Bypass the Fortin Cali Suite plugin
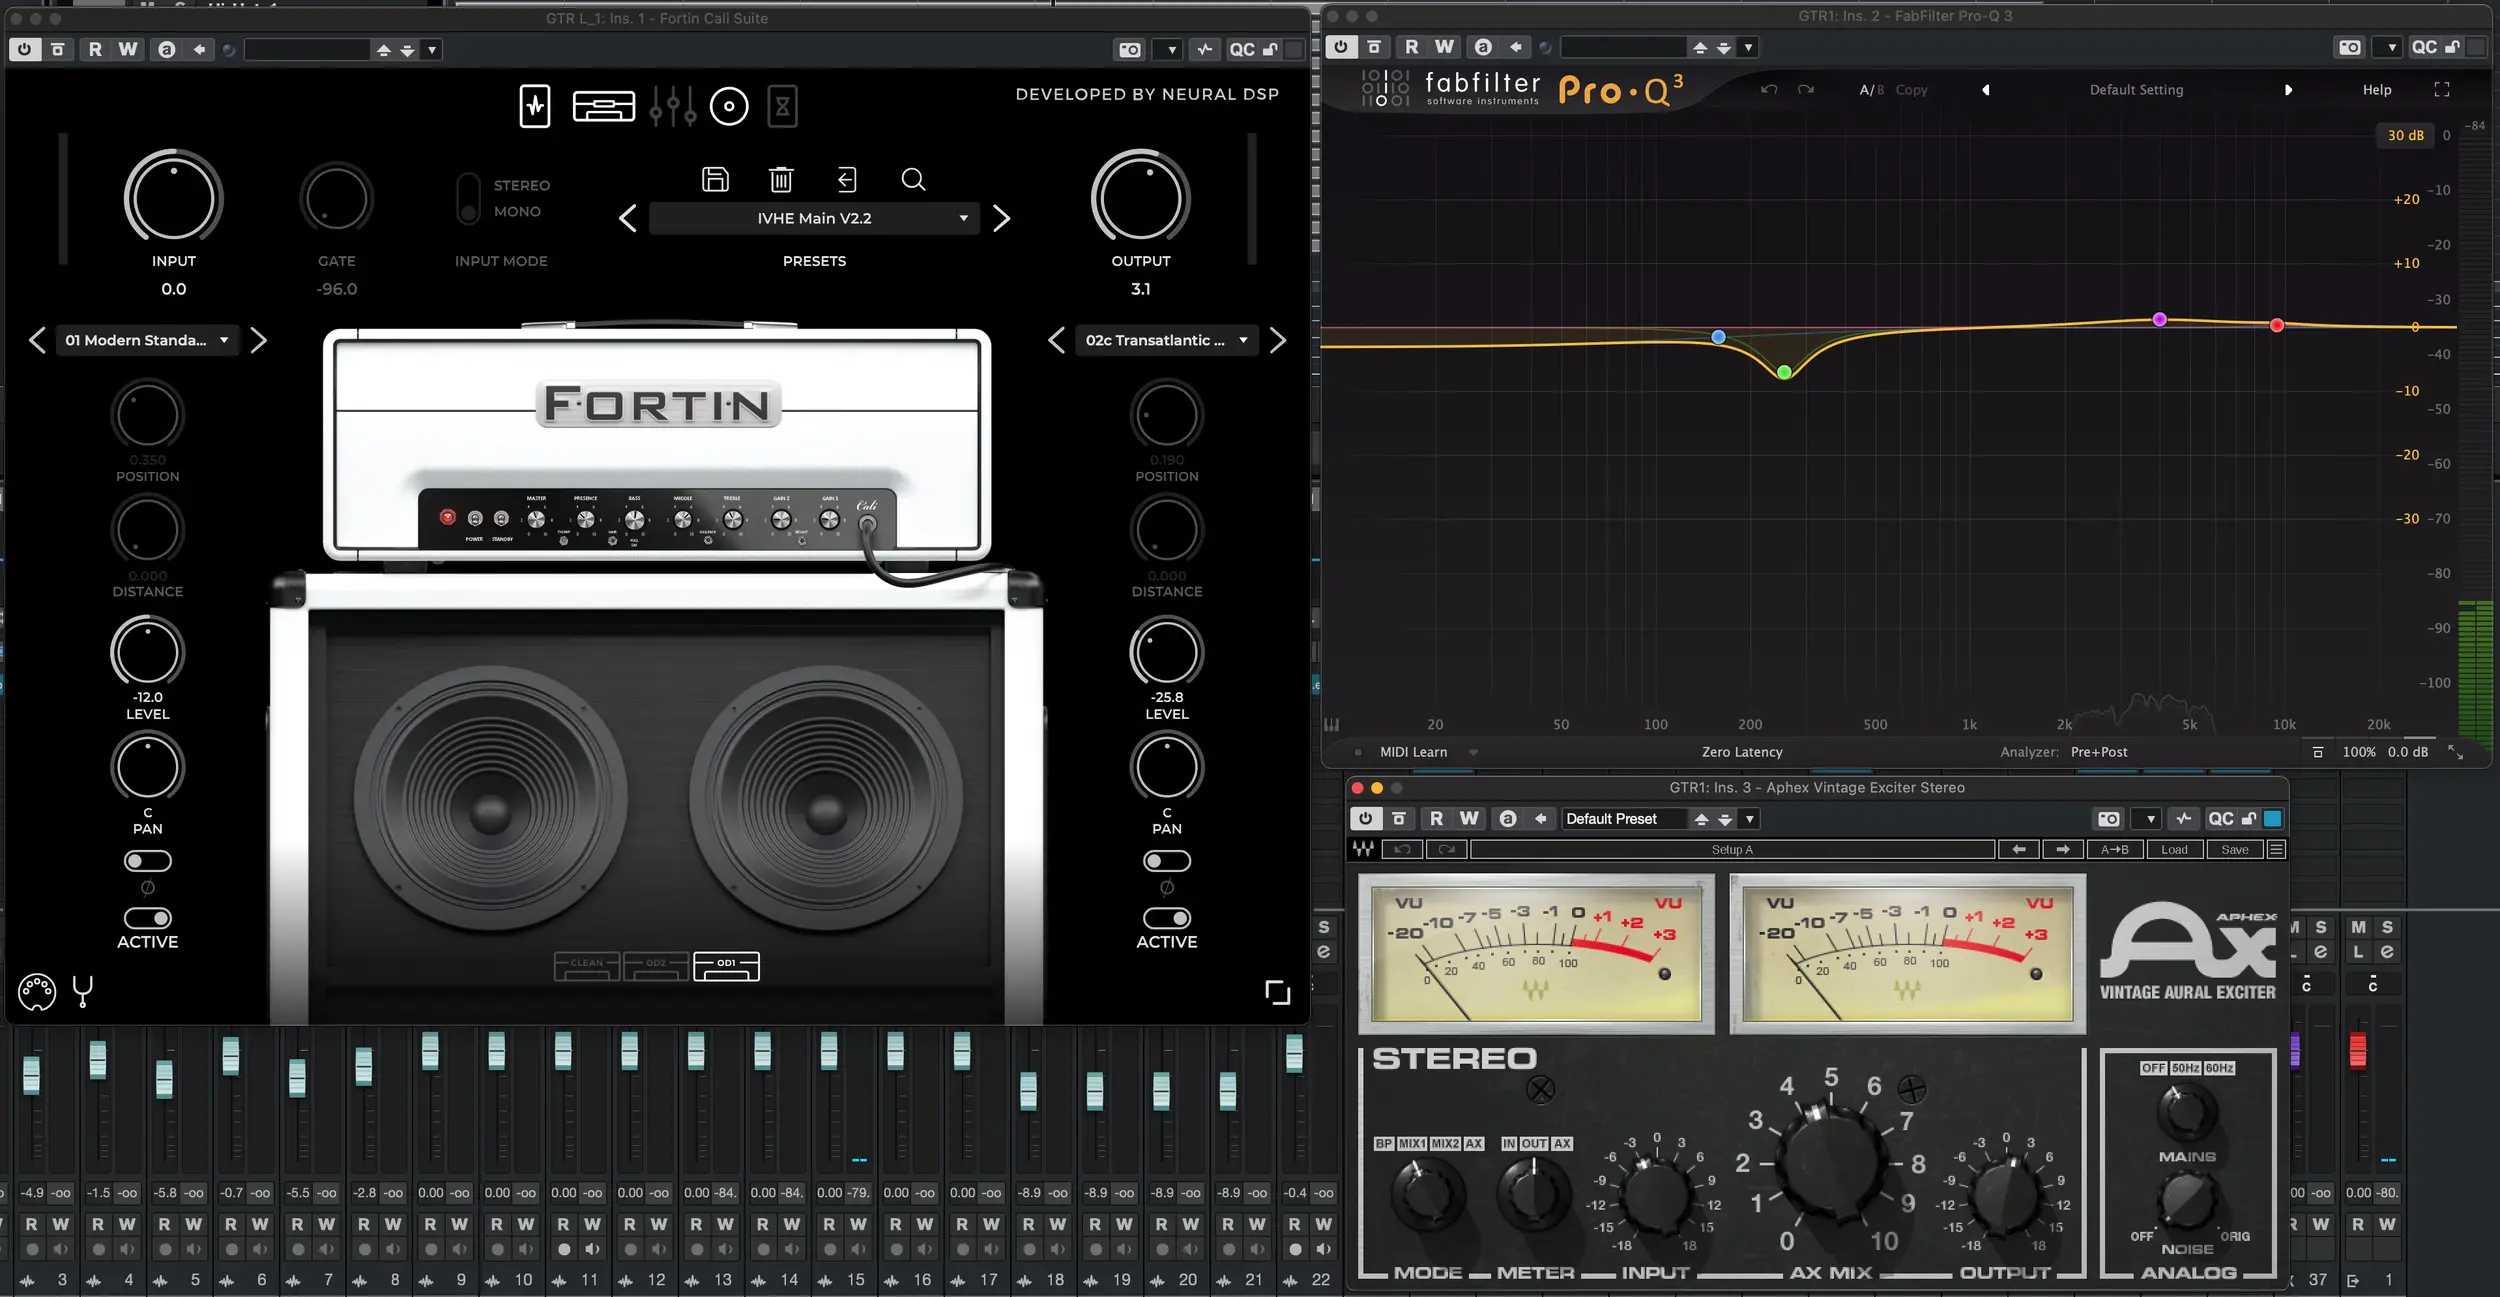 coord(24,49)
